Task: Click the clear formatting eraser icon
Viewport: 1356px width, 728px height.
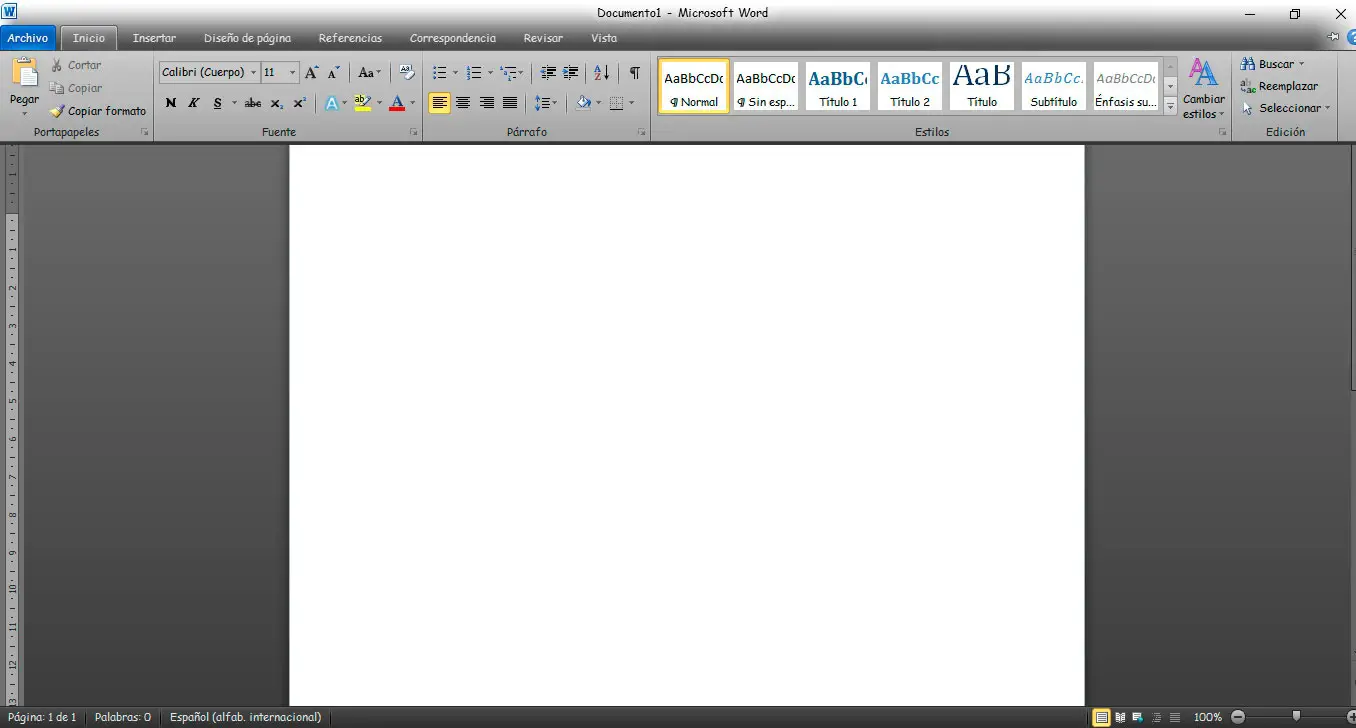Action: point(406,72)
